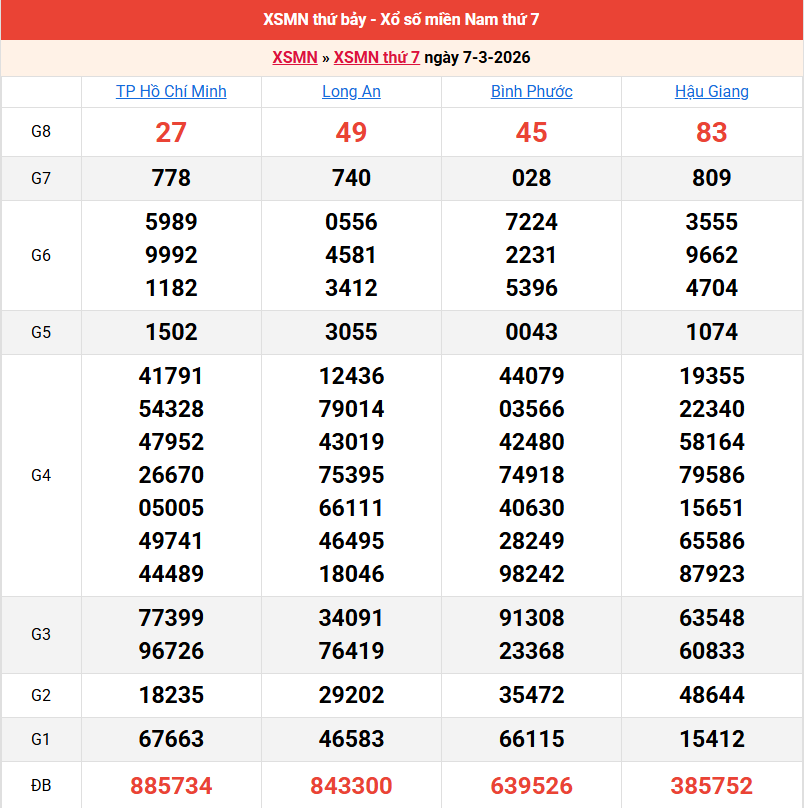Image resolution: width=805 pixels, height=808 pixels.
Task: Go to the Hậu Giang results link
Action: (x=711, y=92)
